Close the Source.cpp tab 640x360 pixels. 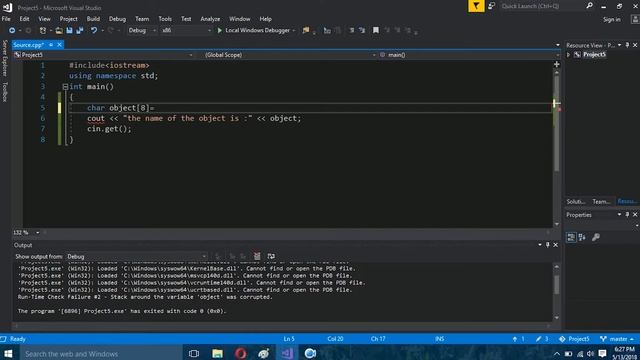[60, 44]
